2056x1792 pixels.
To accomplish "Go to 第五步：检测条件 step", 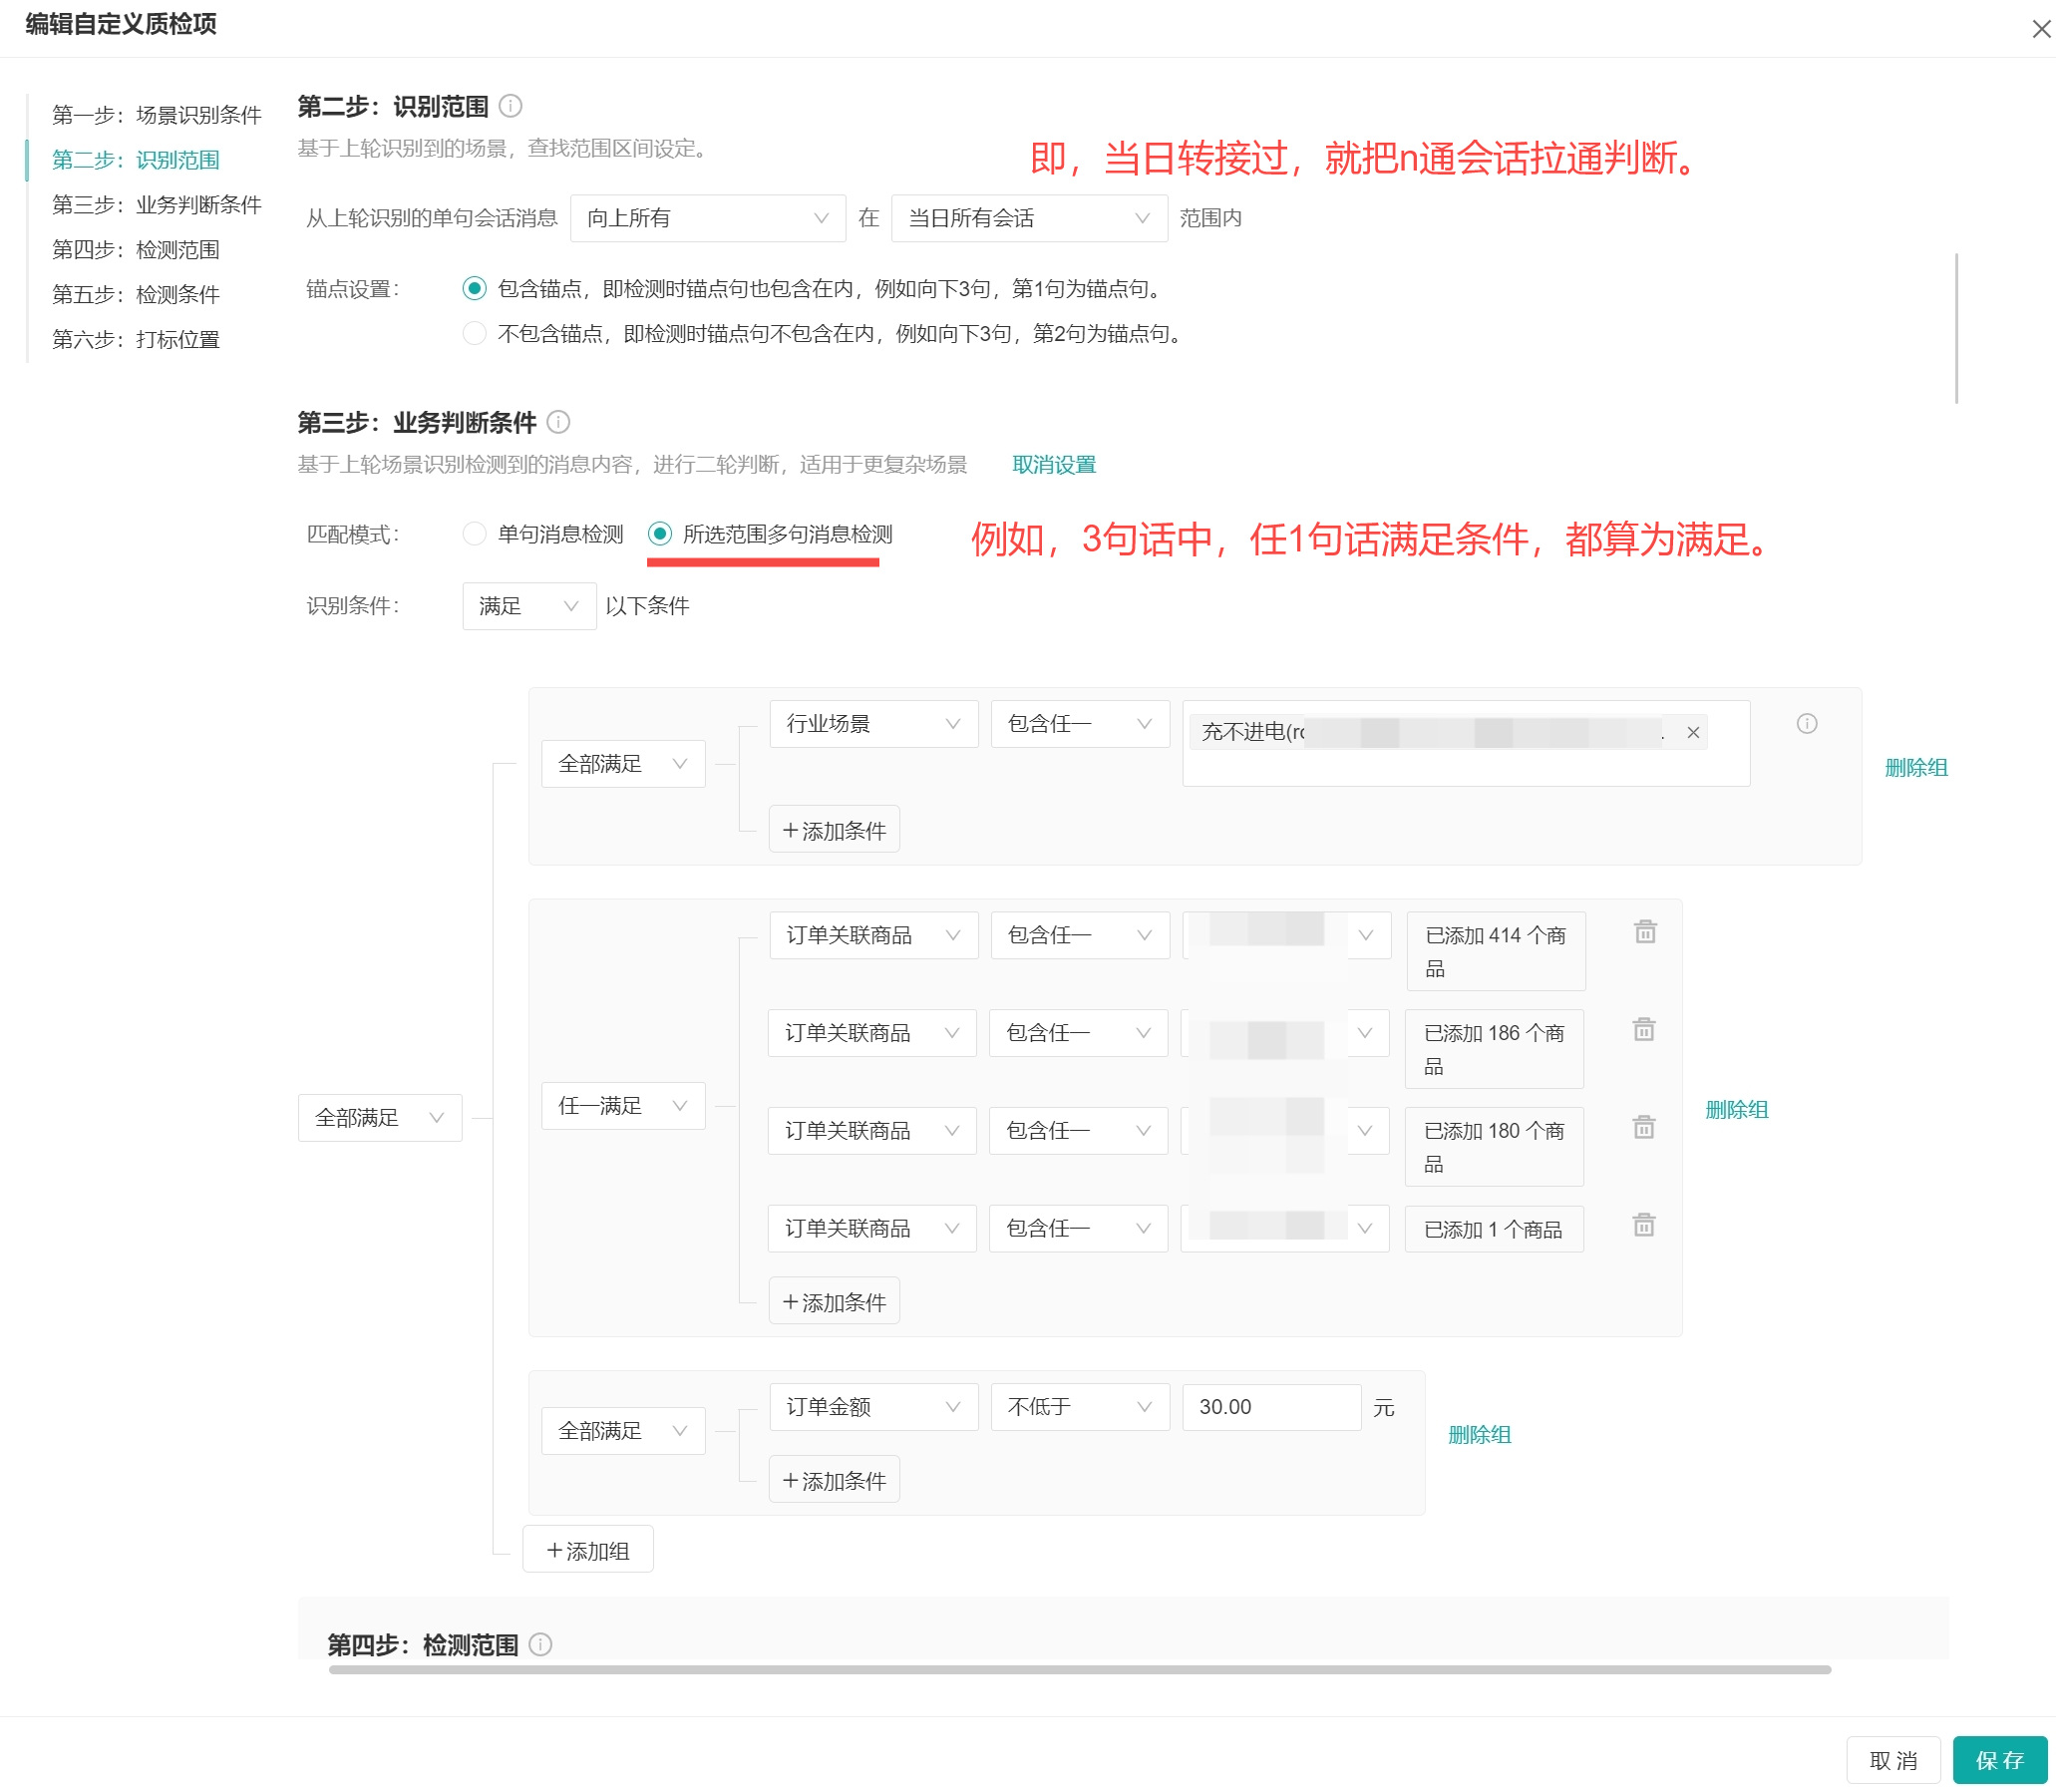I will click(x=136, y=295).
